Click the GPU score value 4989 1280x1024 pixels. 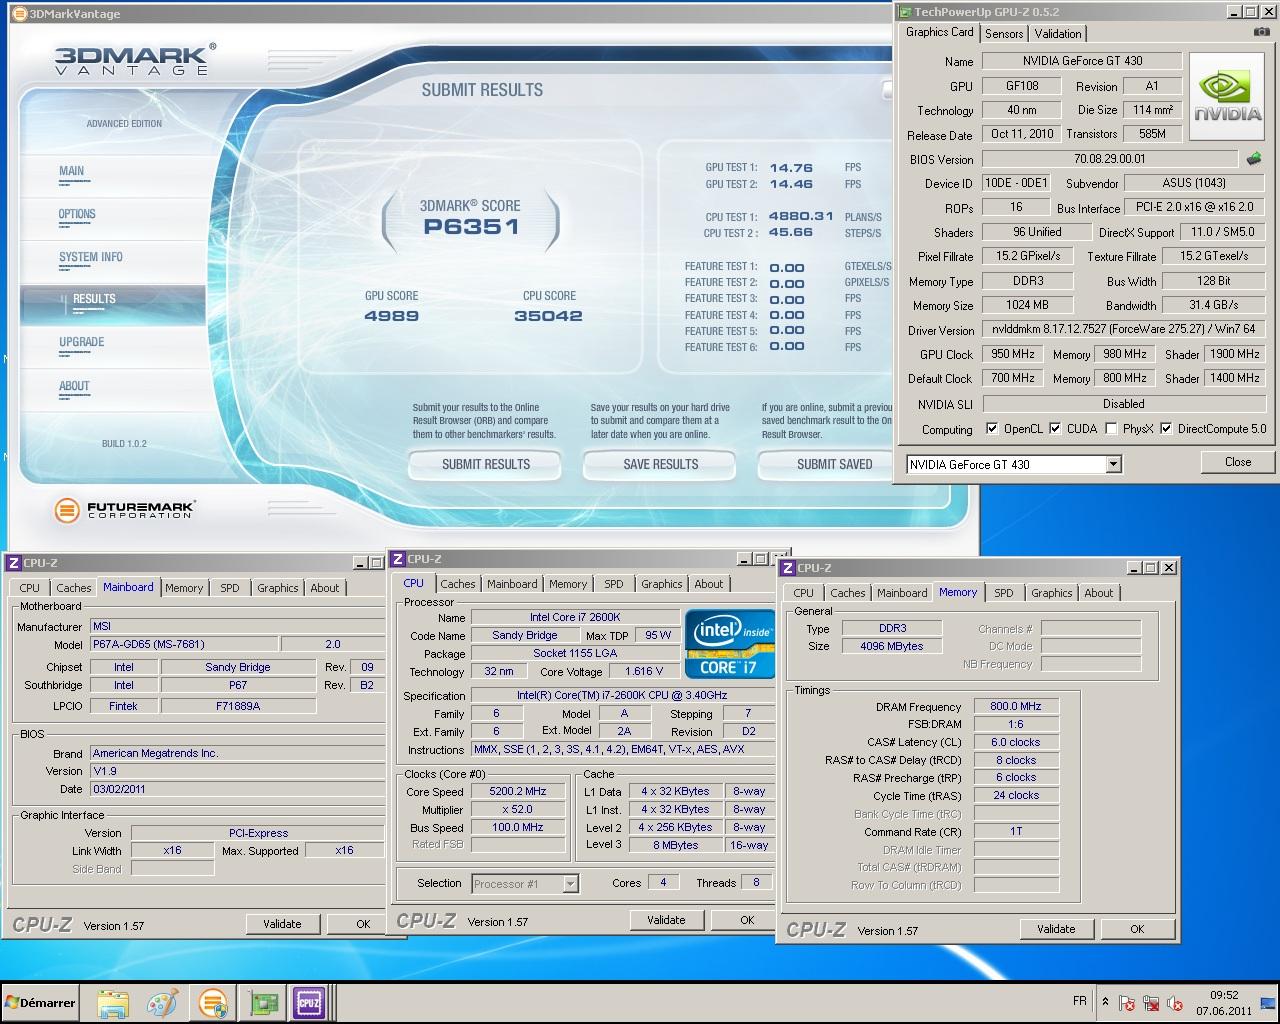(x=392, y=316)
